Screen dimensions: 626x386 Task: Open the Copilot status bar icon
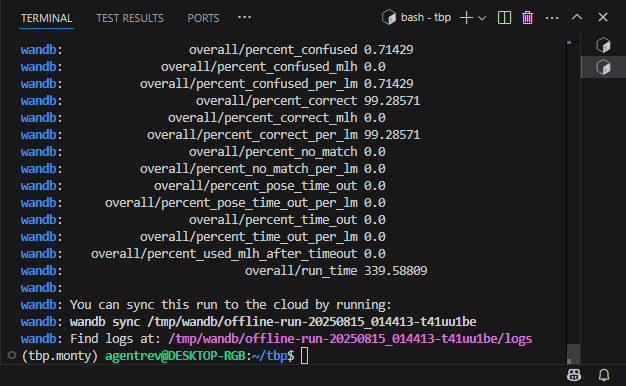(574, 375)
